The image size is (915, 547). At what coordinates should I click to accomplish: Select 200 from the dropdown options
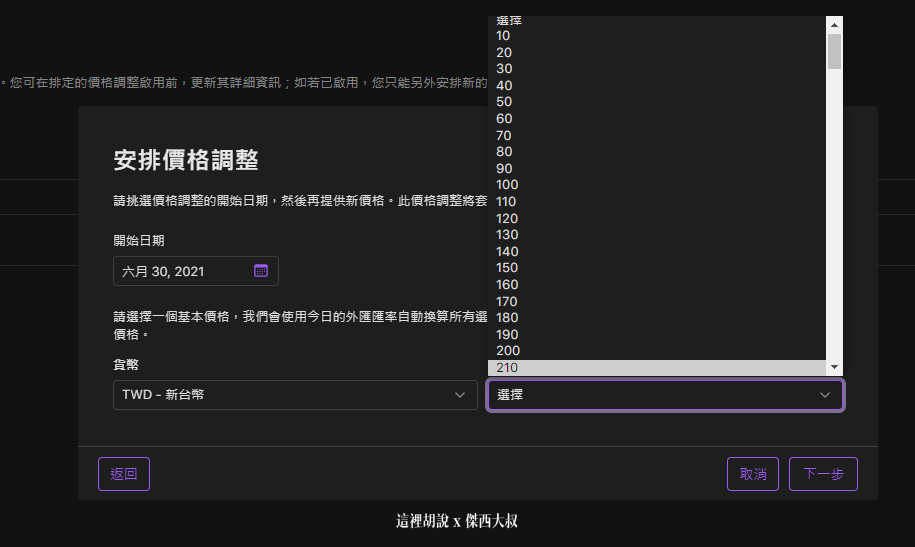656,351
